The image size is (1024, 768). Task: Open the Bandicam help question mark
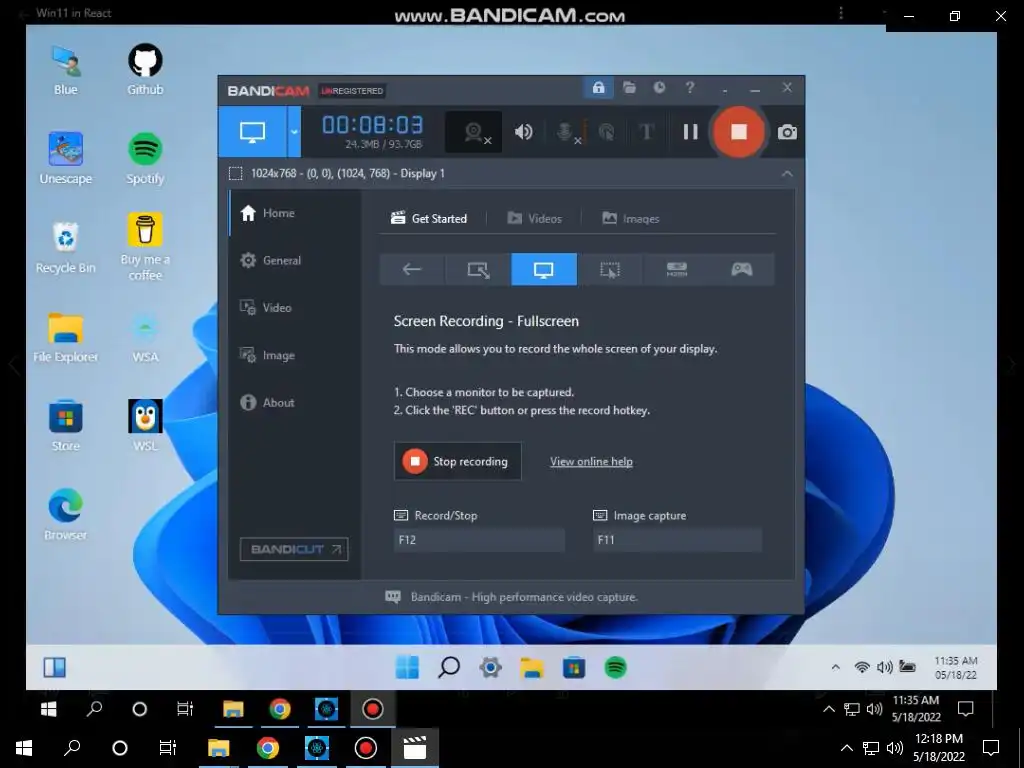[690, 88]
